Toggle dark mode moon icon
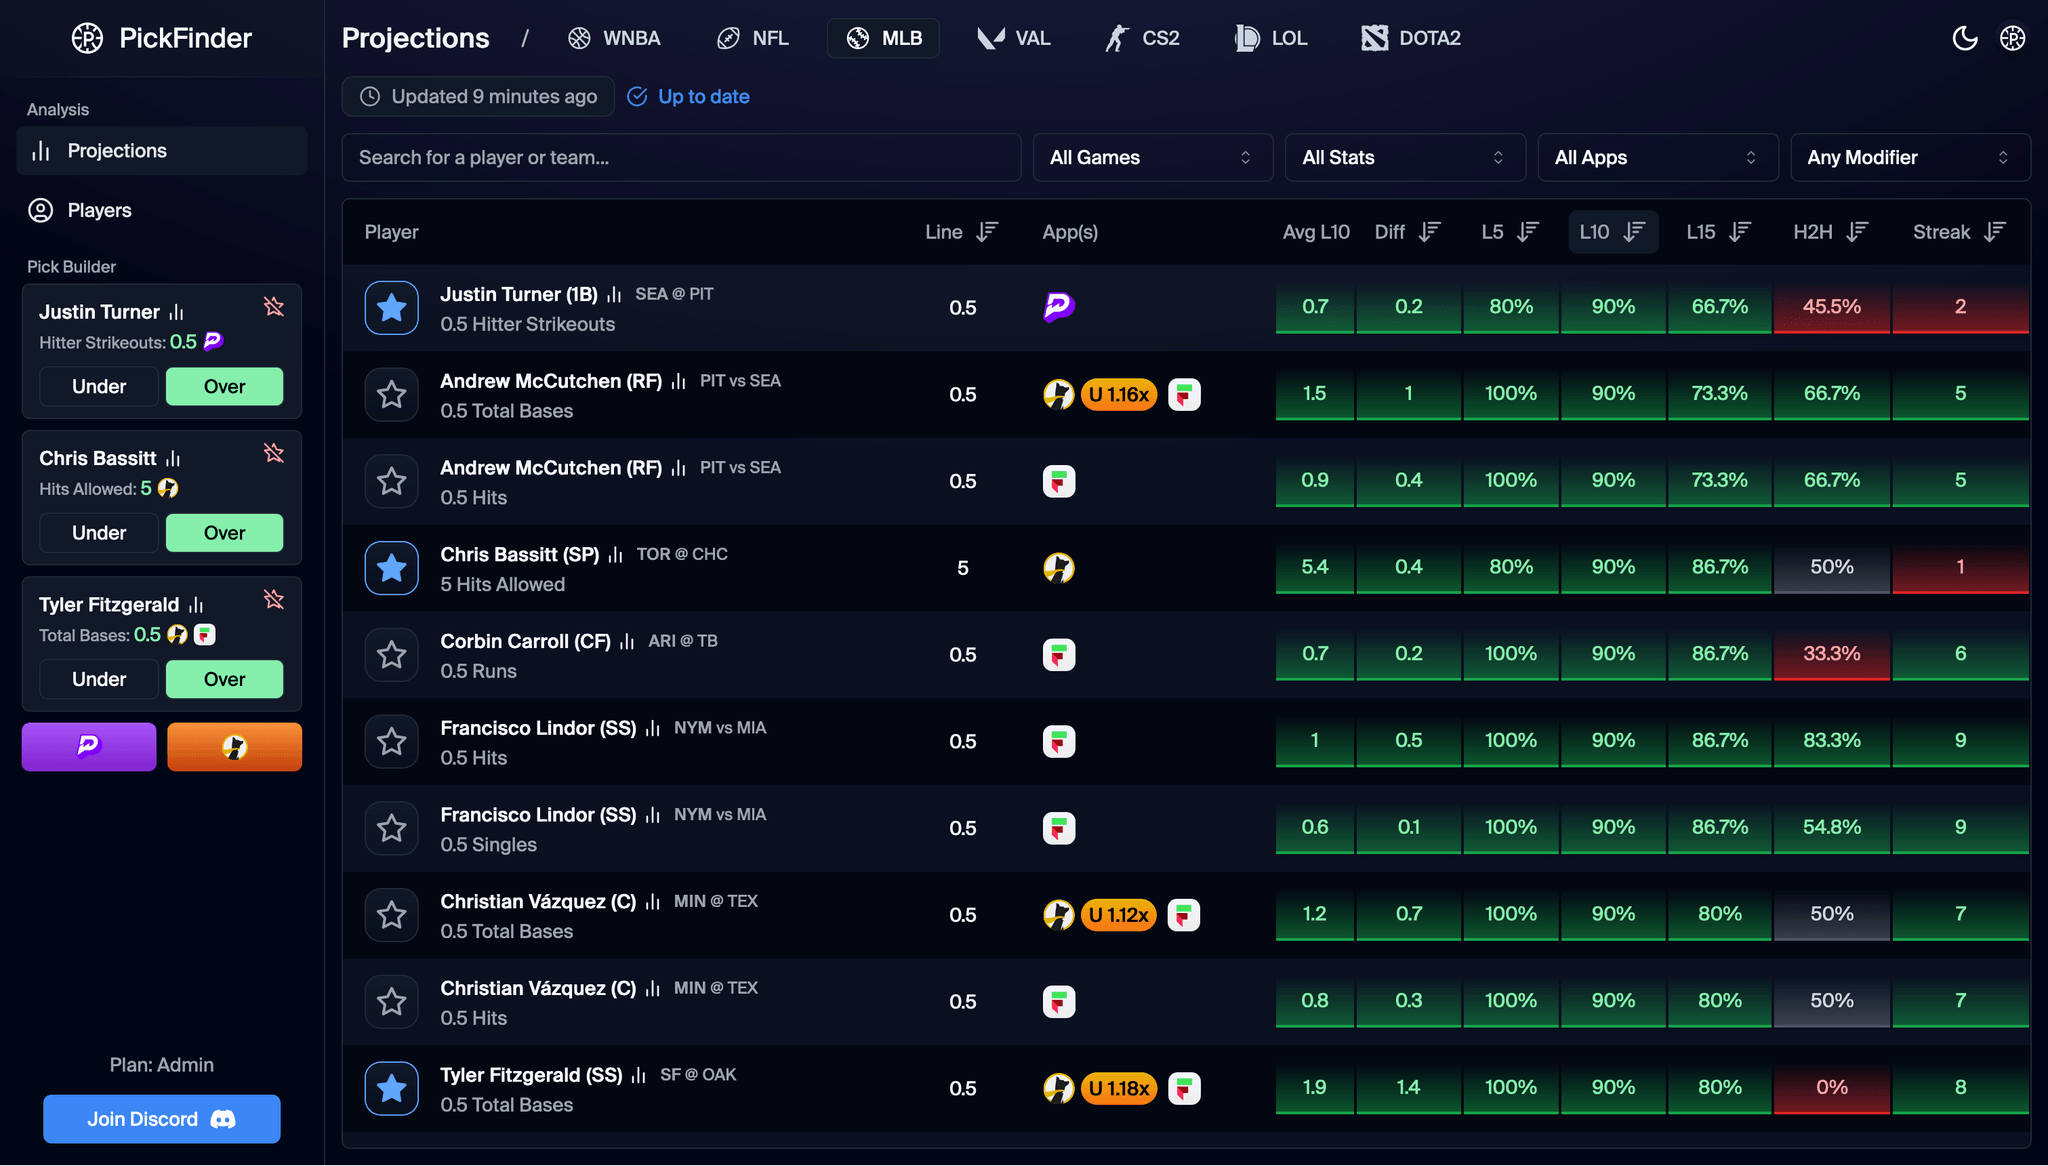2048x1166 pixels. tap(1965, 38)
